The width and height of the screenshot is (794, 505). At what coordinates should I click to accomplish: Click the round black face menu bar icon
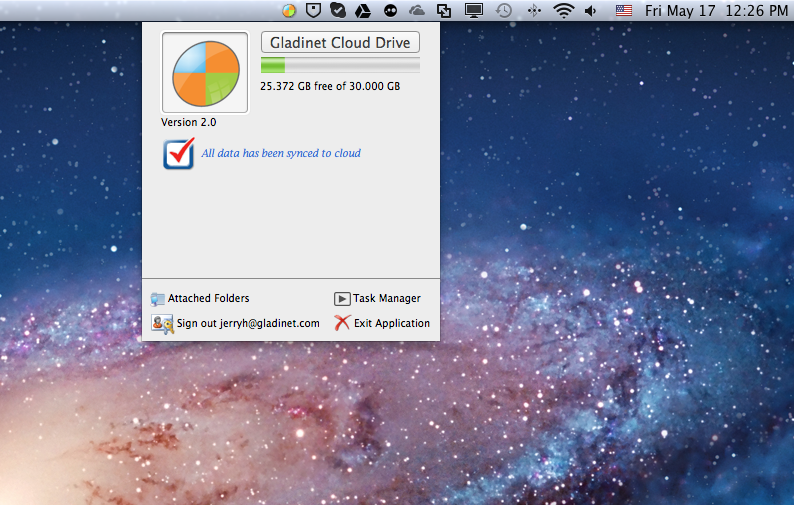pos(390,11)
